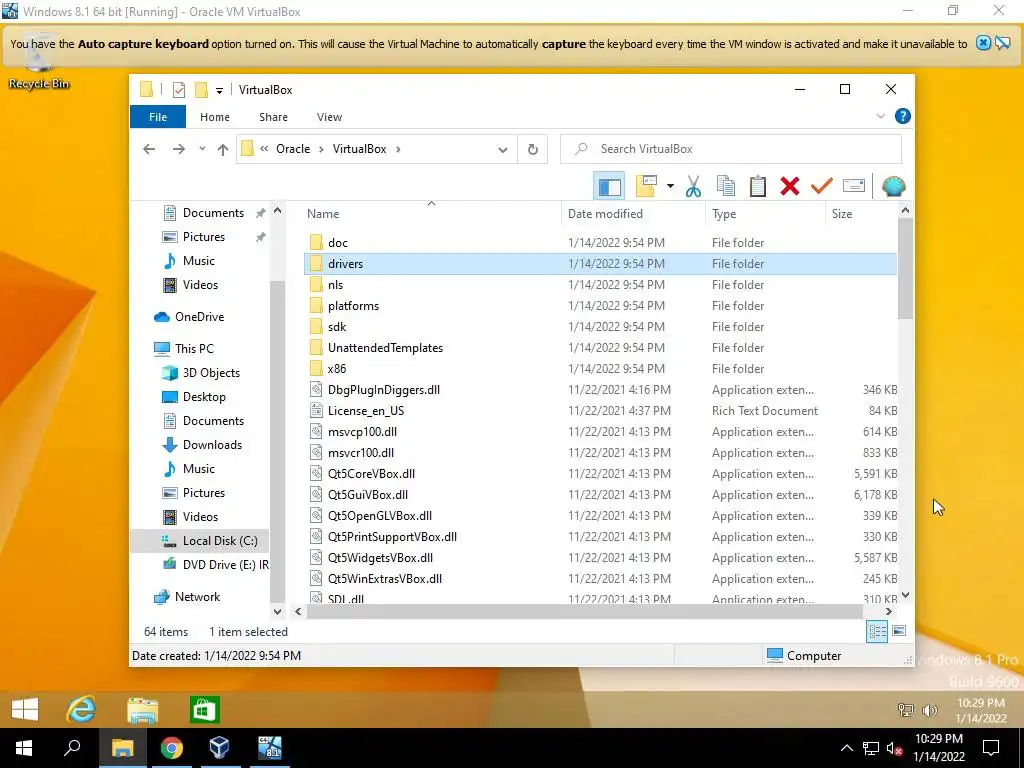
Task: Open host taskbar search magnifier
Action: pyautogui.click(x=72, y=748)
